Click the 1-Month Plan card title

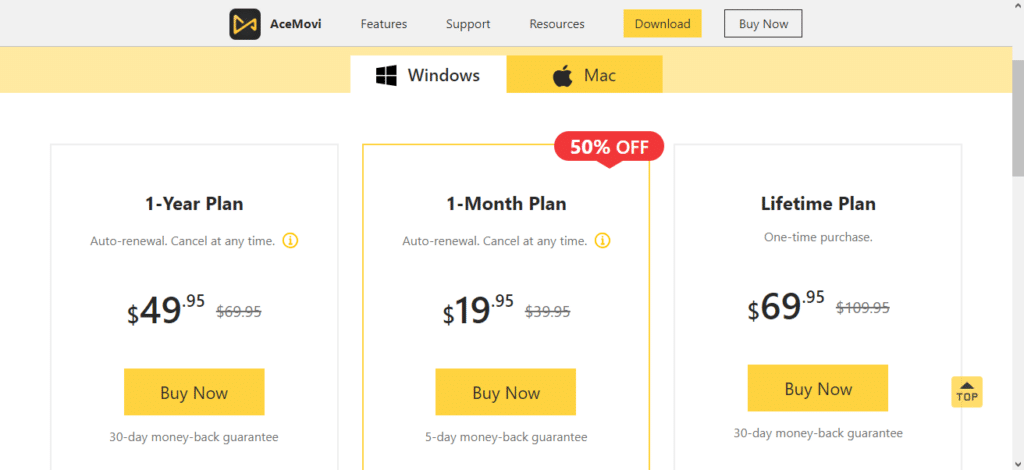click(x=506, y=204)
